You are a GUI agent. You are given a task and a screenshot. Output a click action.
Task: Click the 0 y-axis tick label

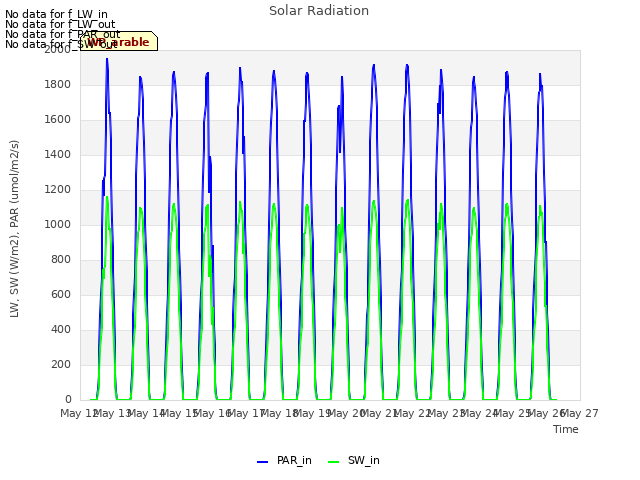tap(68, 399)
